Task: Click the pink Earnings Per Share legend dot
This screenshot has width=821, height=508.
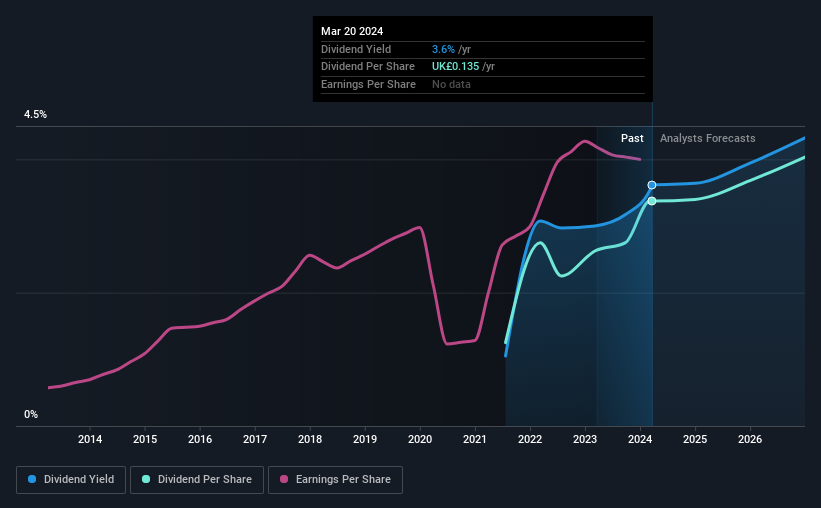Action: [284, 479]
